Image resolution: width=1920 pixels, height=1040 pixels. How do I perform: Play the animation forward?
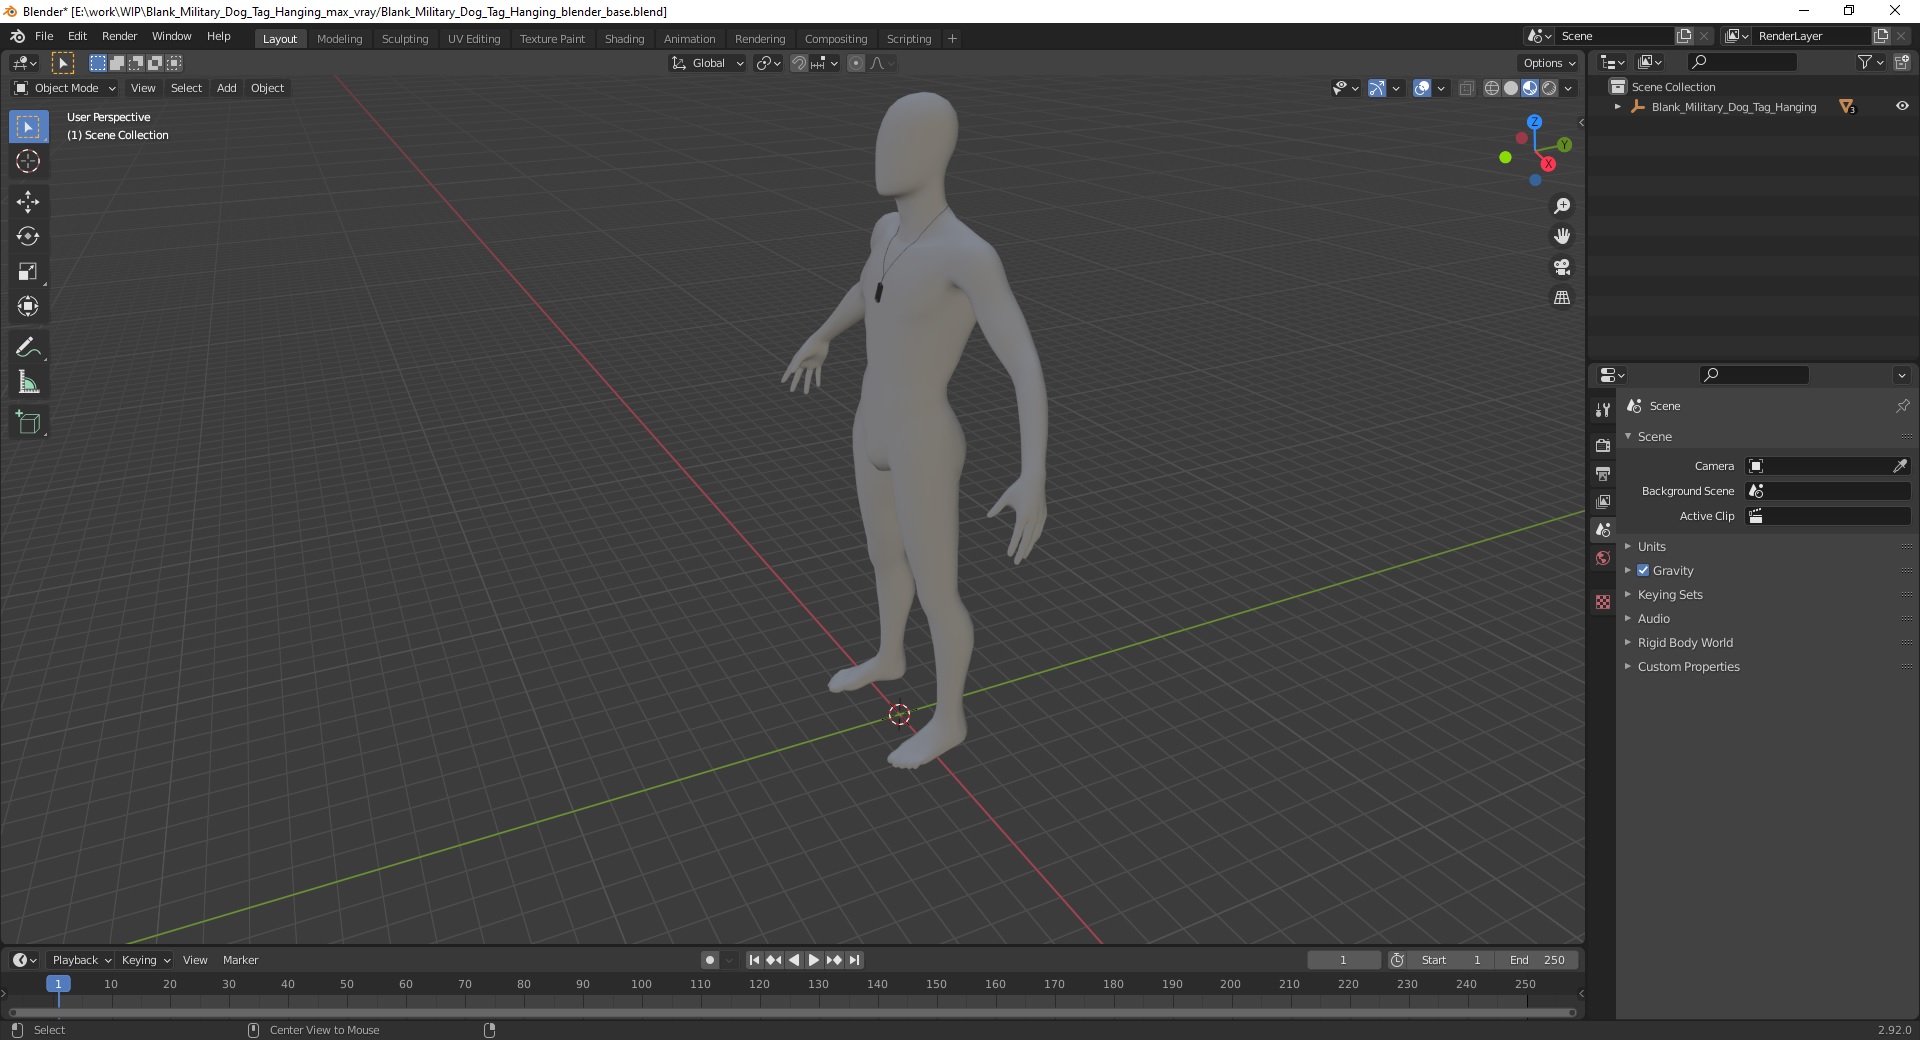(x=813, y=960)
